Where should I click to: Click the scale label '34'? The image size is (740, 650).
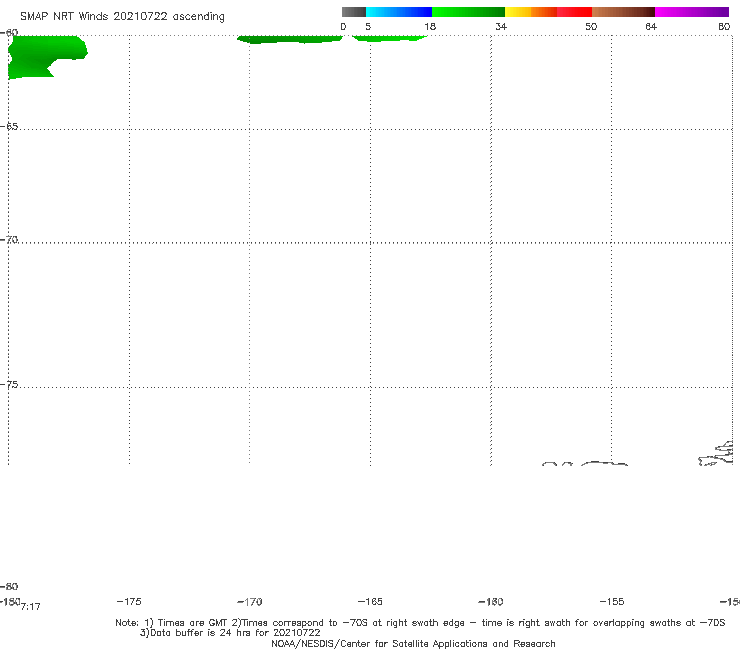coord(501,27)
